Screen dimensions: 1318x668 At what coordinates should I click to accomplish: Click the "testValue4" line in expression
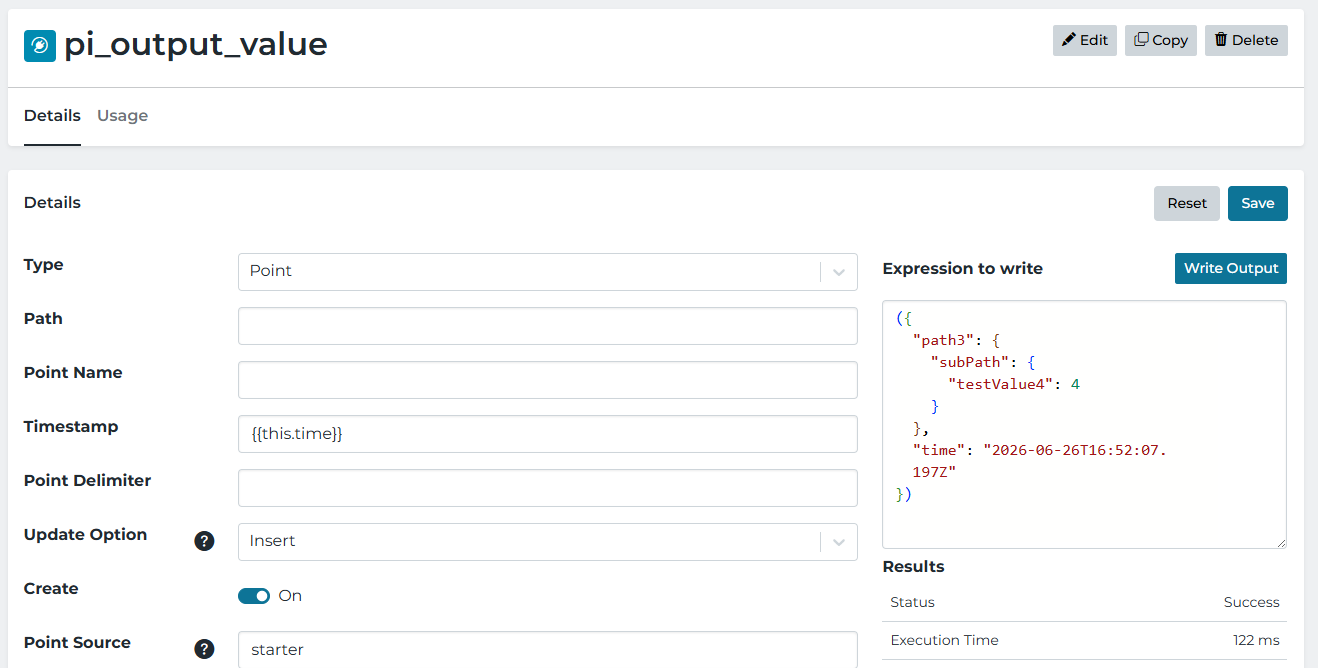[1014, 384]
